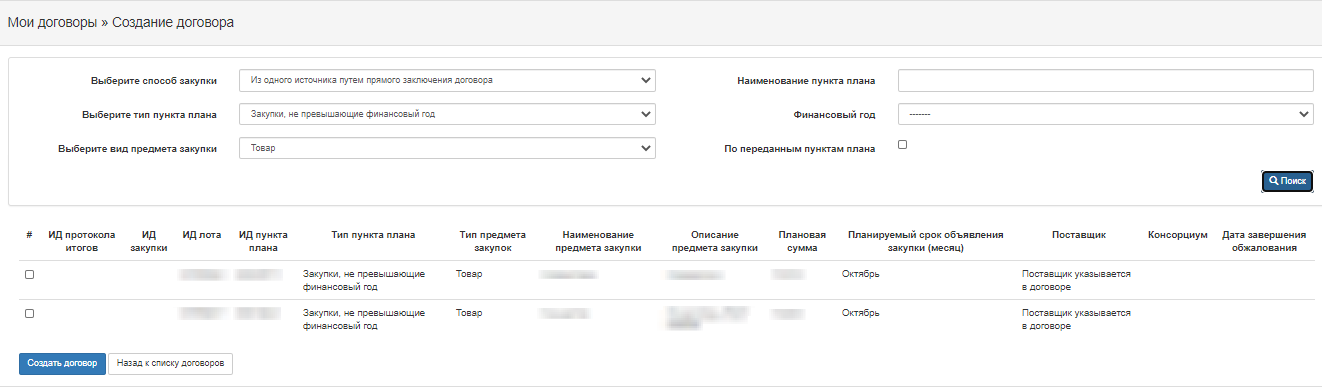Click the ИД протокола итогов column header

click(x=82, y=241)
